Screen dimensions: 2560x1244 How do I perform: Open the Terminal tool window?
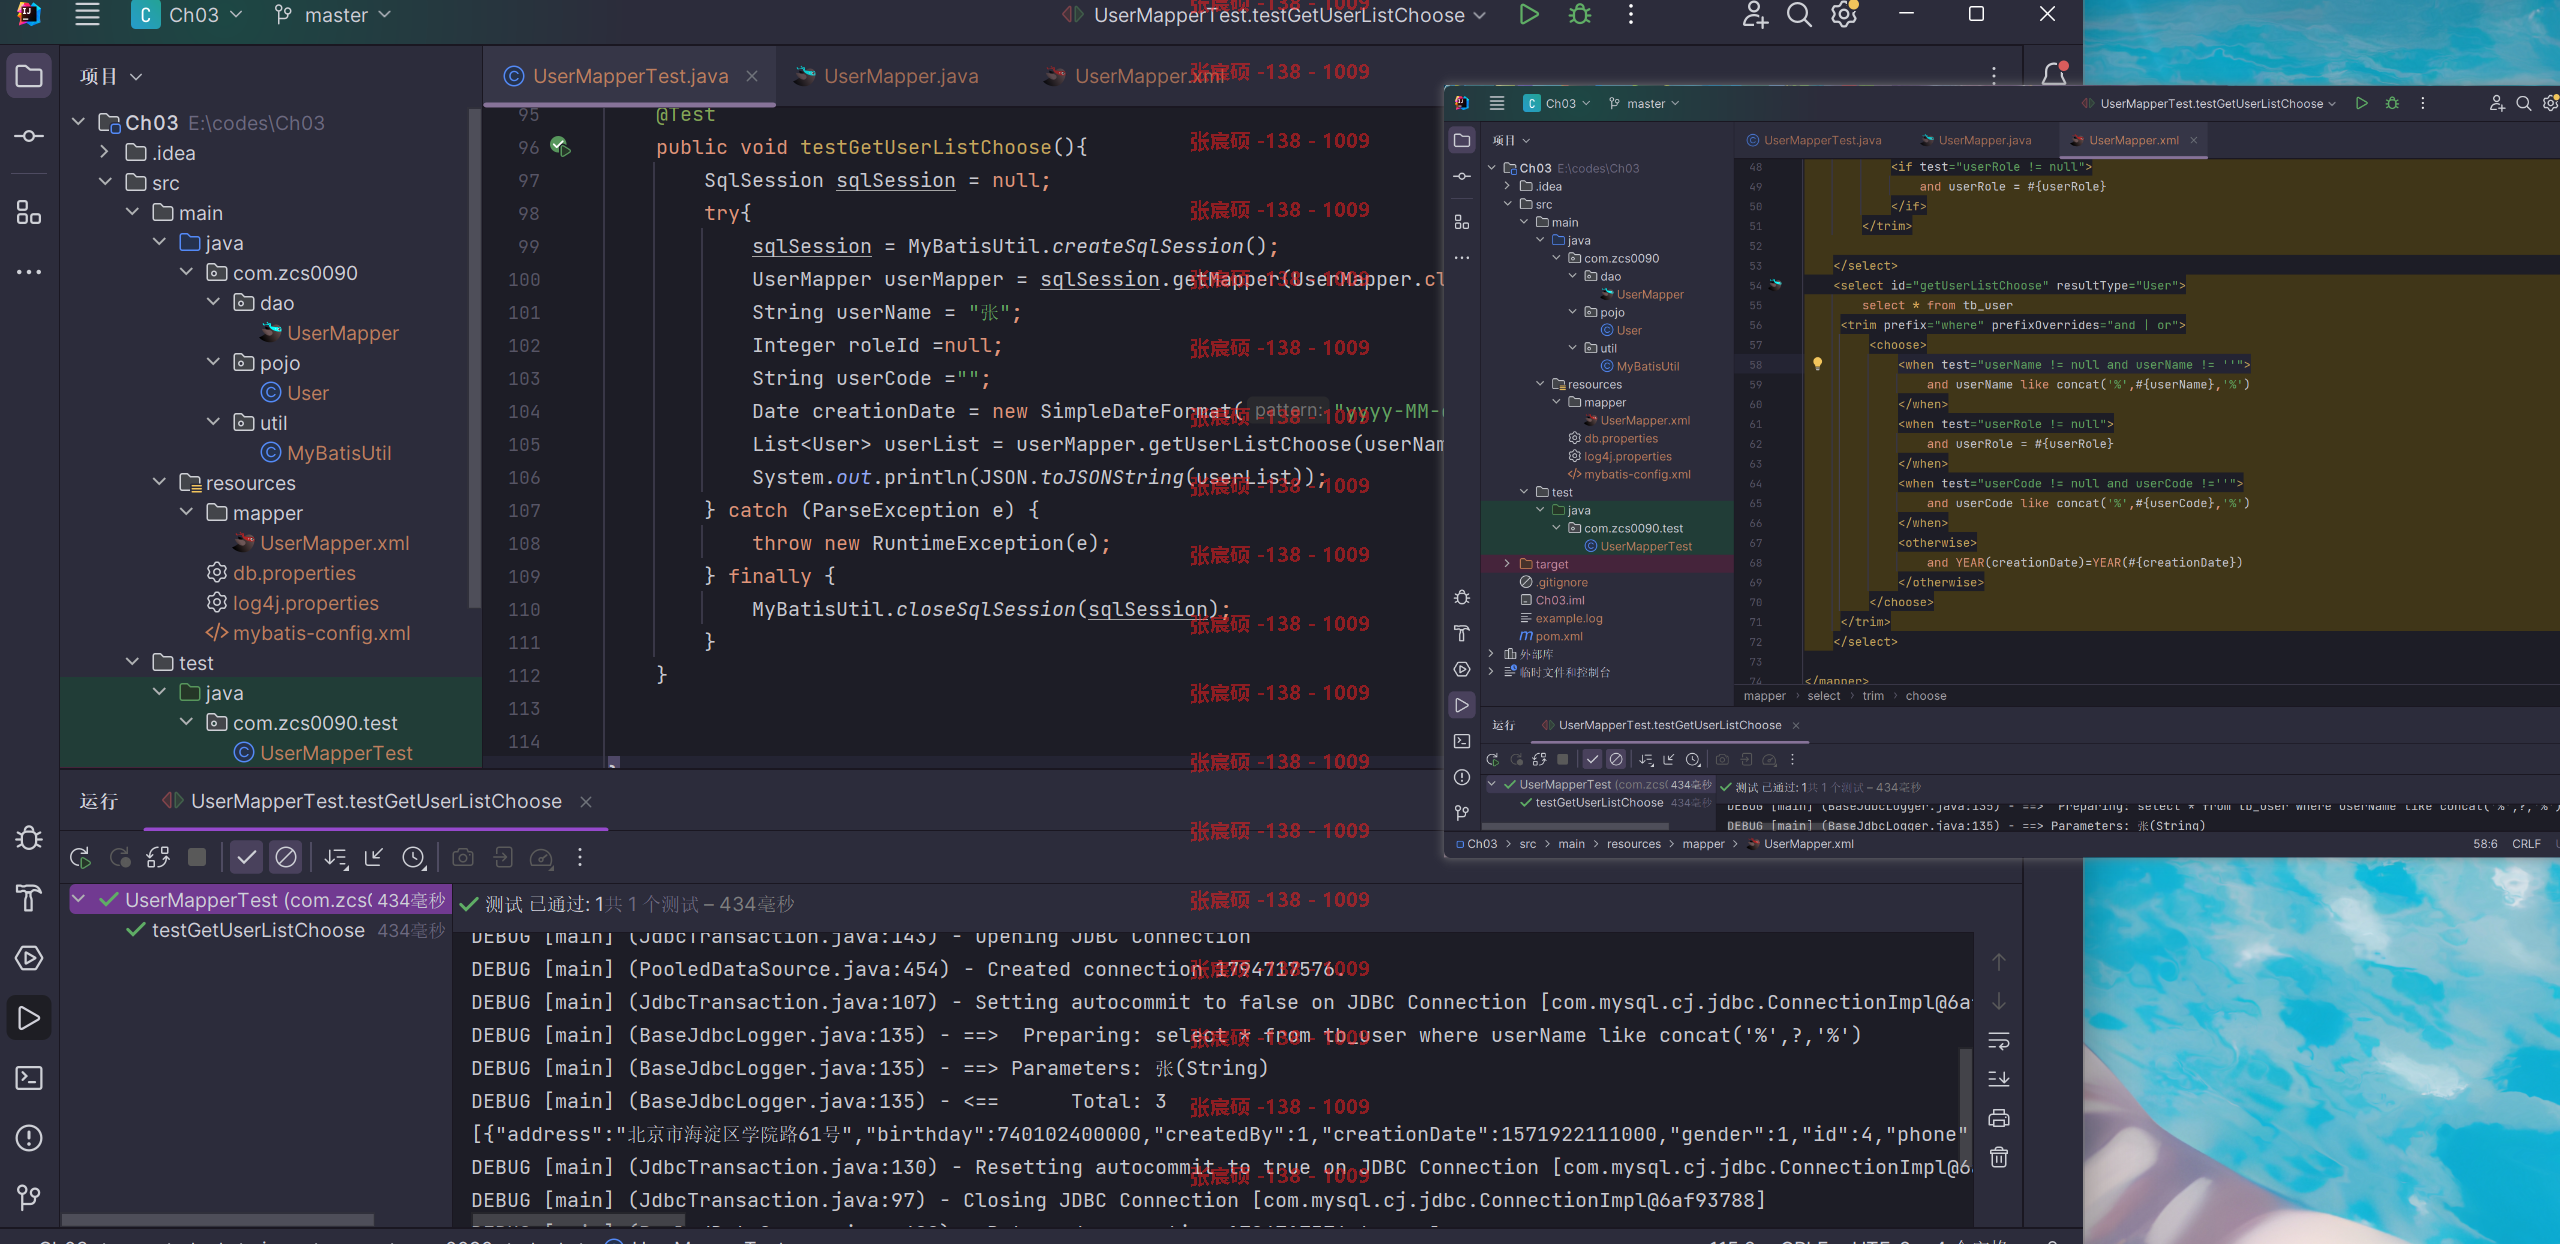coord(29,1078)
